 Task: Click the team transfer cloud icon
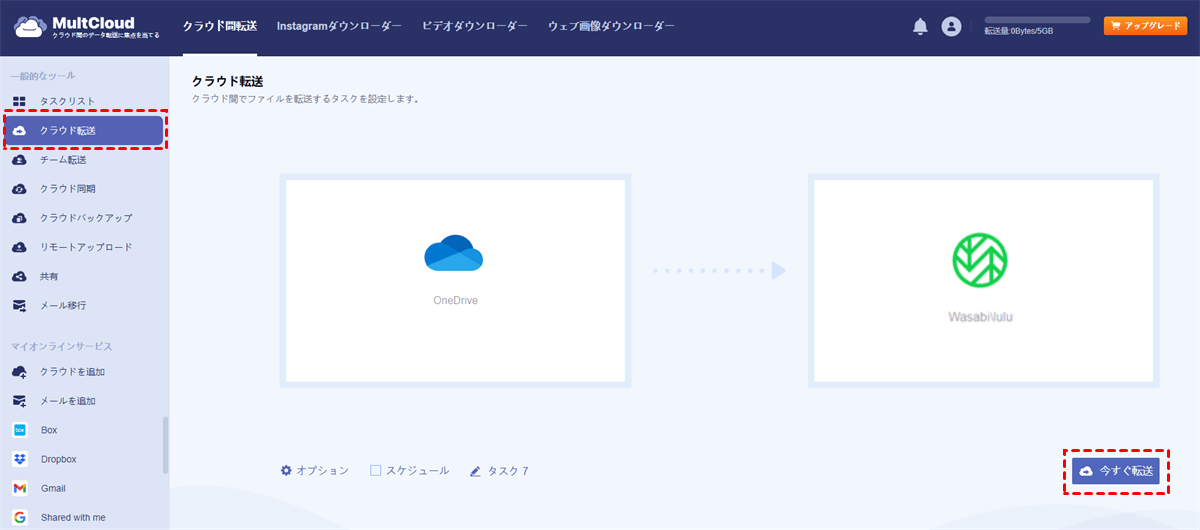click(x=19, y=160)
